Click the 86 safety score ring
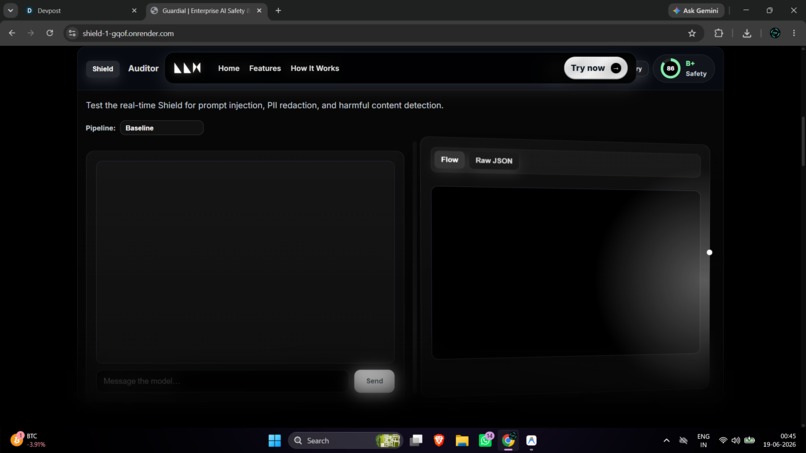The image size is (806, 453). pyautogui.click(x=670, y=68)
